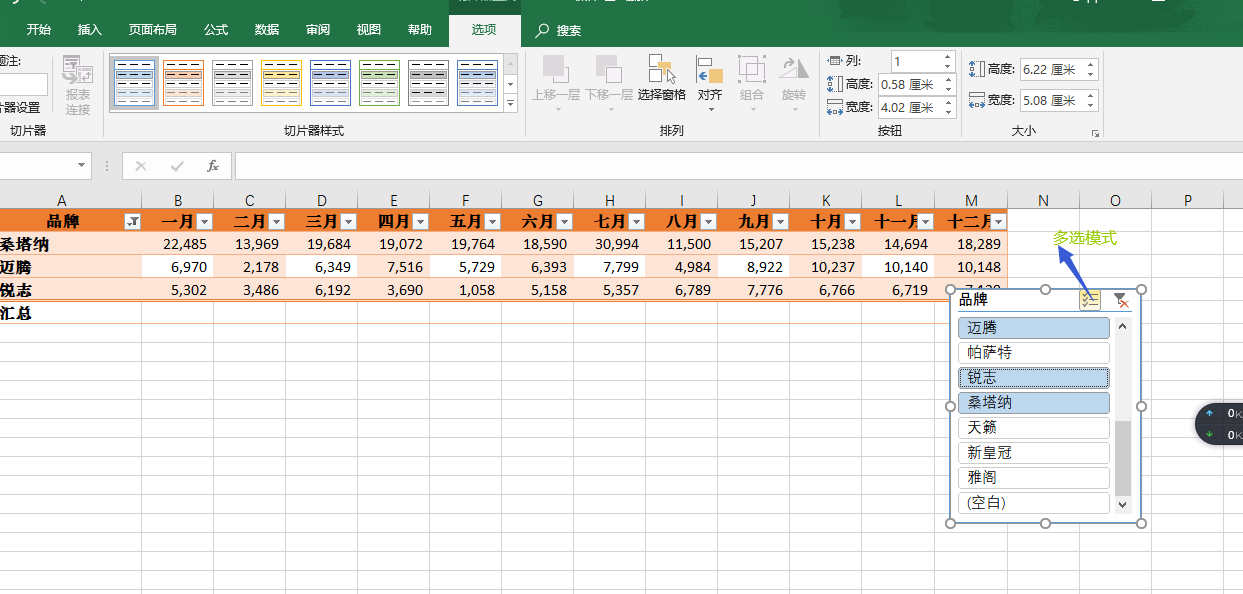Toggle 雅阁 item in the slicer
The image size is (1243, 594).
click(x=1034, y=477)
